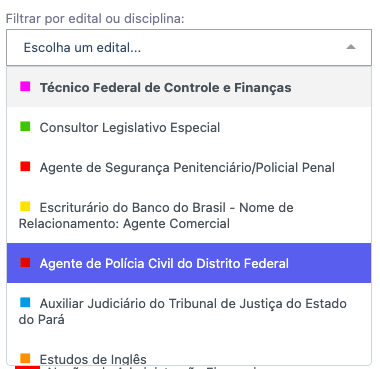
Task: Click orange swatch beside Estudos de Inglês
Action: point(25,358)
